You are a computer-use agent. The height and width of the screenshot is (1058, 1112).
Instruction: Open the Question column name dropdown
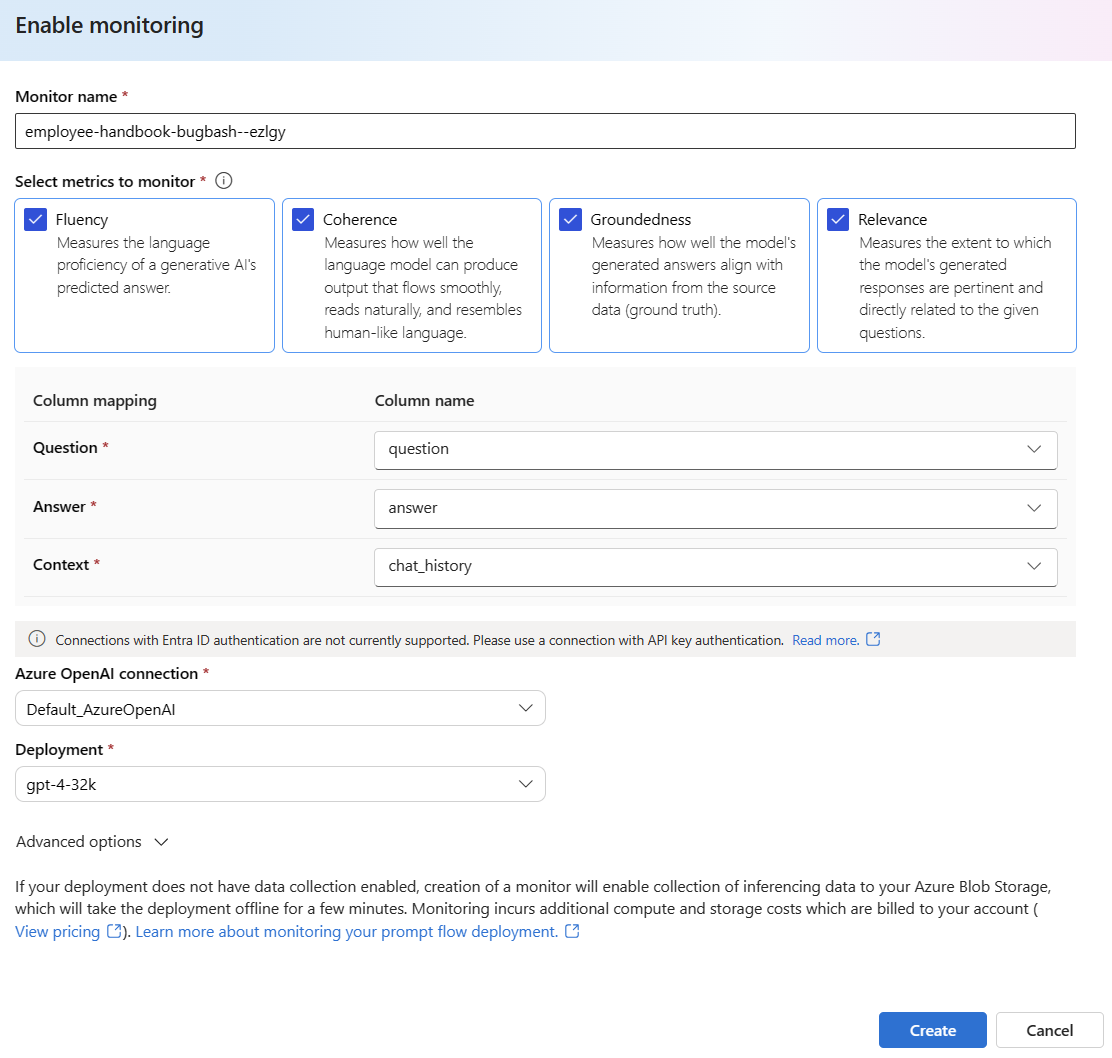715,449
